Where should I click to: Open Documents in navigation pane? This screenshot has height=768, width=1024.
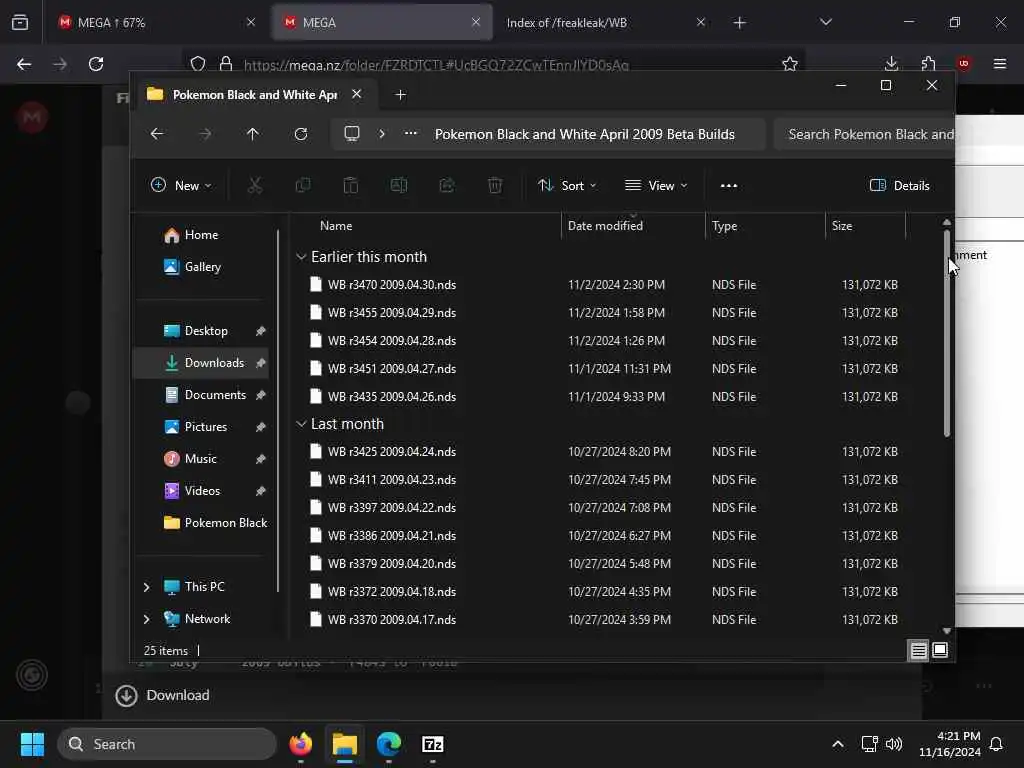click(x=202, y=395)
